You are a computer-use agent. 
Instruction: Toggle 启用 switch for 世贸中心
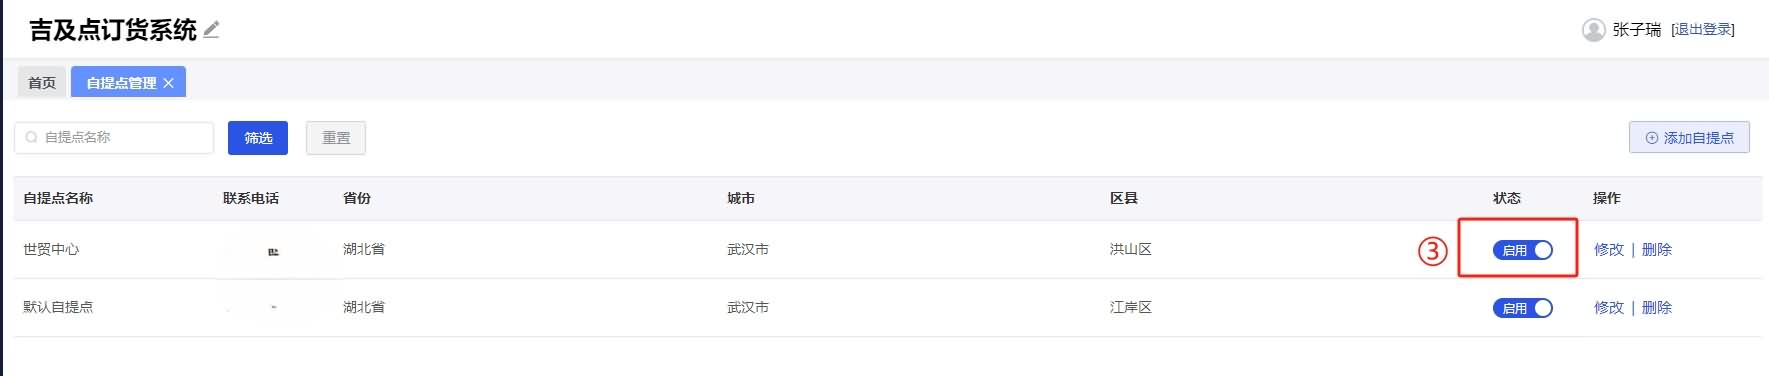coord(1522,250)
